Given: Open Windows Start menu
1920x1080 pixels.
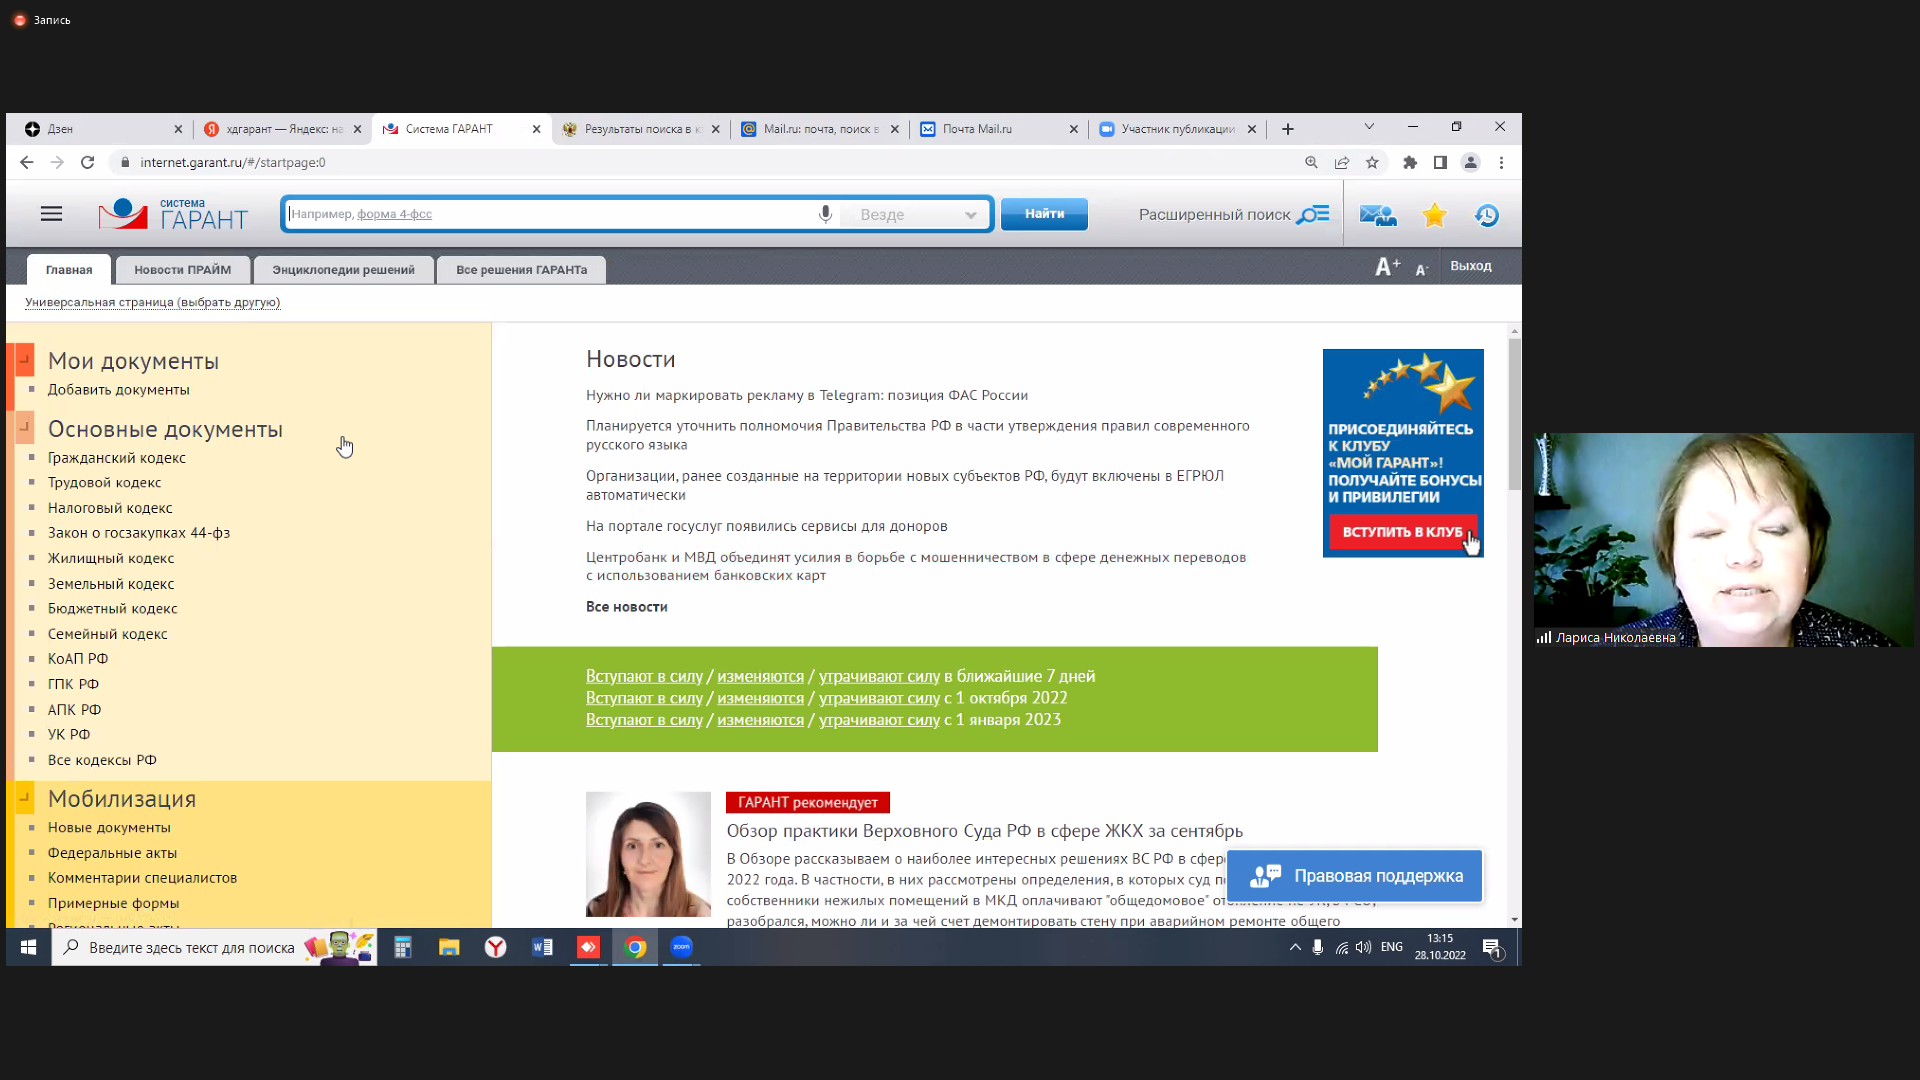Looking at the screenshot, I should (x=28, y=947).
